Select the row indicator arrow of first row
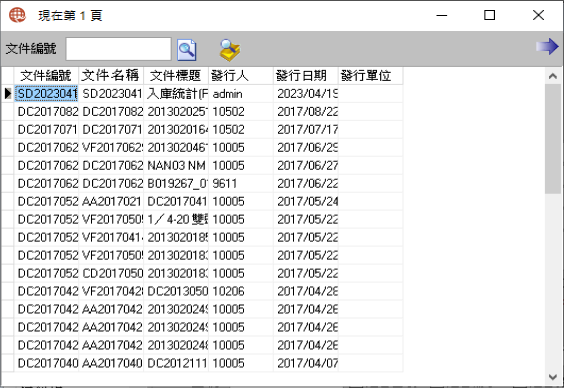The image size is (564, 388). click(8, 93)
